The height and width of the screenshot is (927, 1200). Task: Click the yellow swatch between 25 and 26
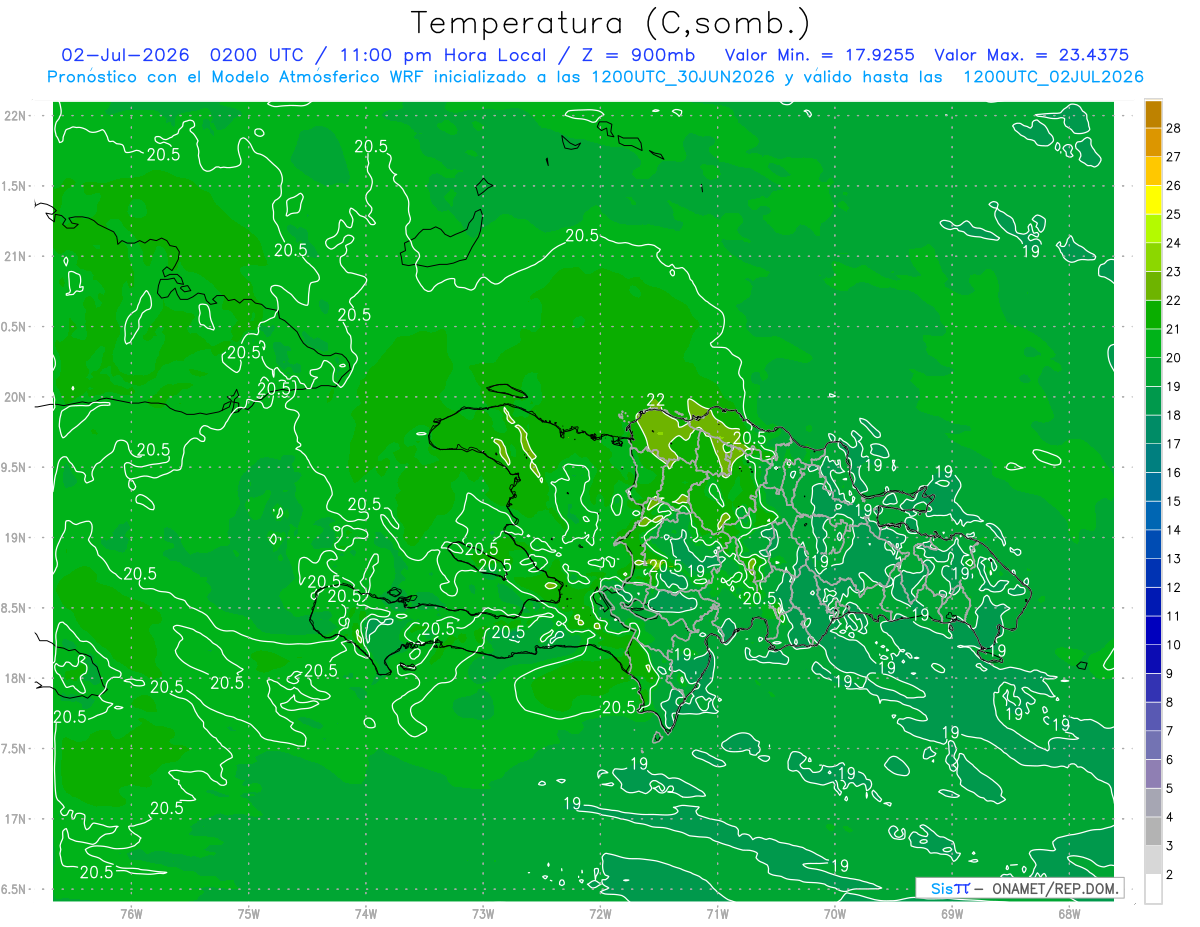1153,200
